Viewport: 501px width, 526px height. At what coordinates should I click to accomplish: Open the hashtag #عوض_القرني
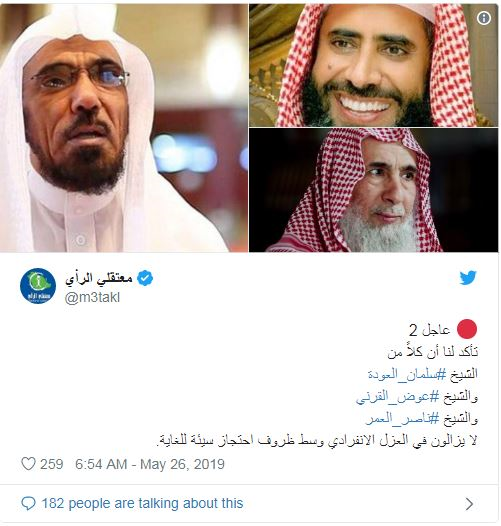[398, 397]
